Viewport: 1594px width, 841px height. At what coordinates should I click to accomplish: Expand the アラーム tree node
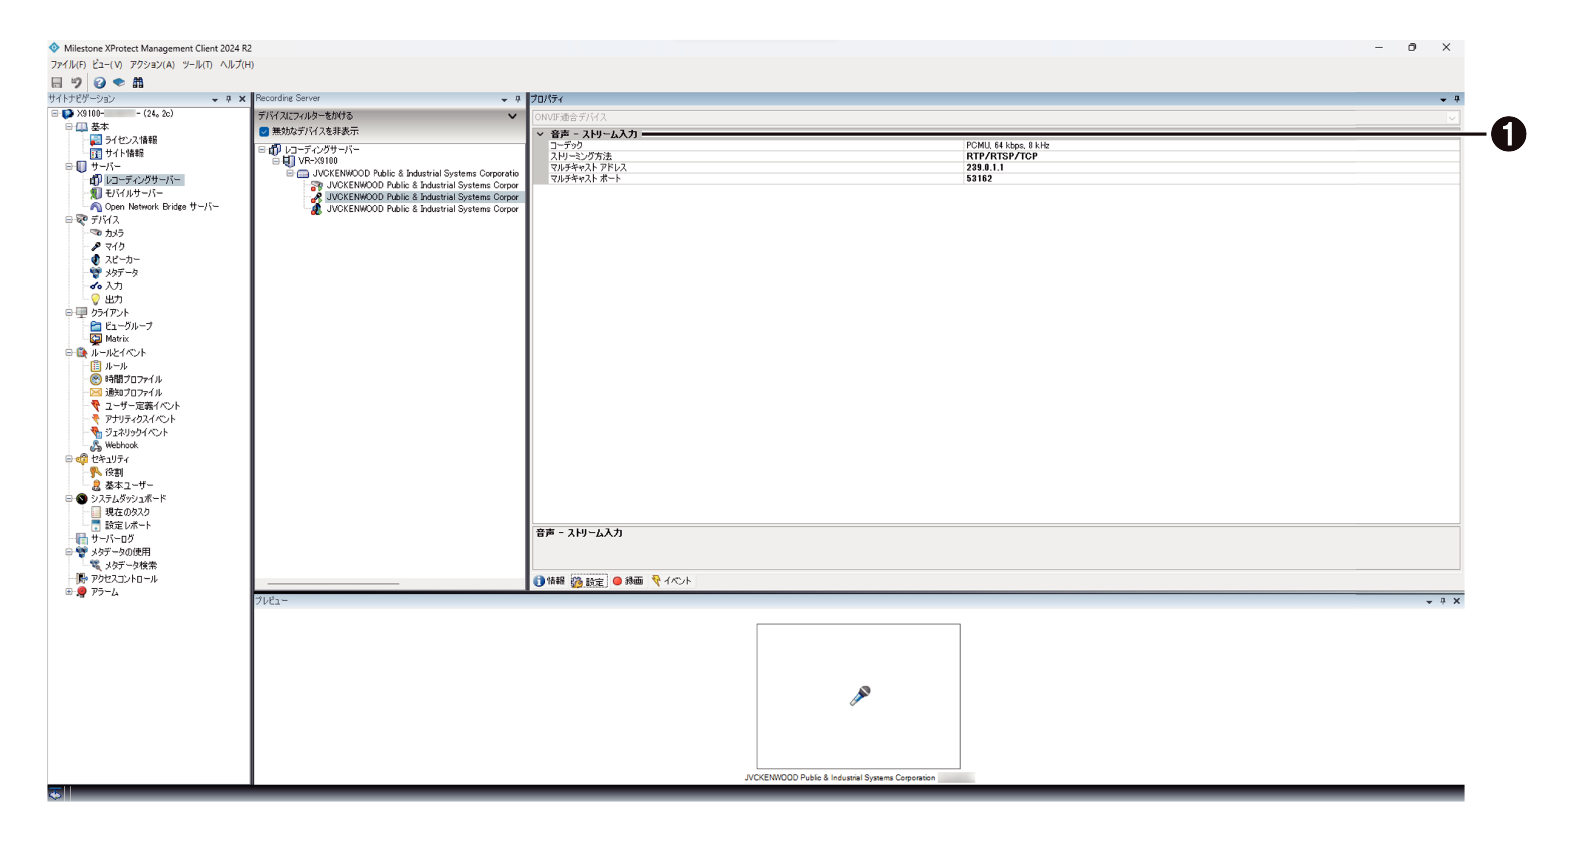pyautogui.click(x=69, y=592)
